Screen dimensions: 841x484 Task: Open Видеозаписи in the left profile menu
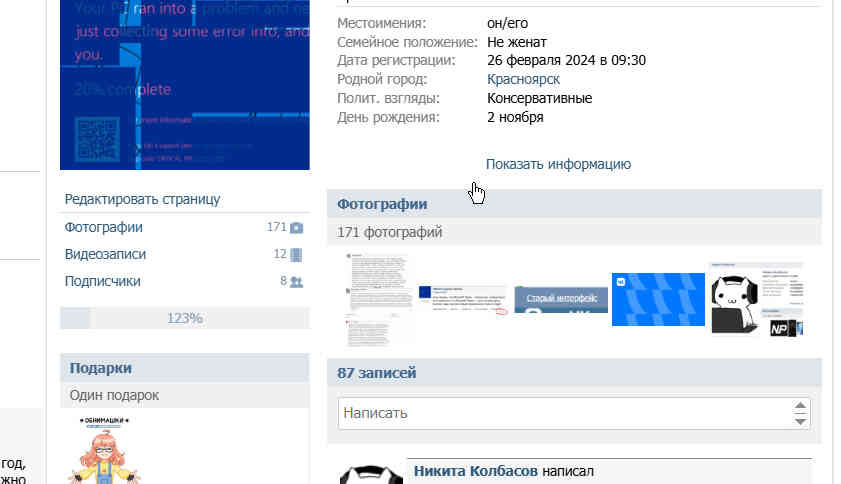pos(105,254)
